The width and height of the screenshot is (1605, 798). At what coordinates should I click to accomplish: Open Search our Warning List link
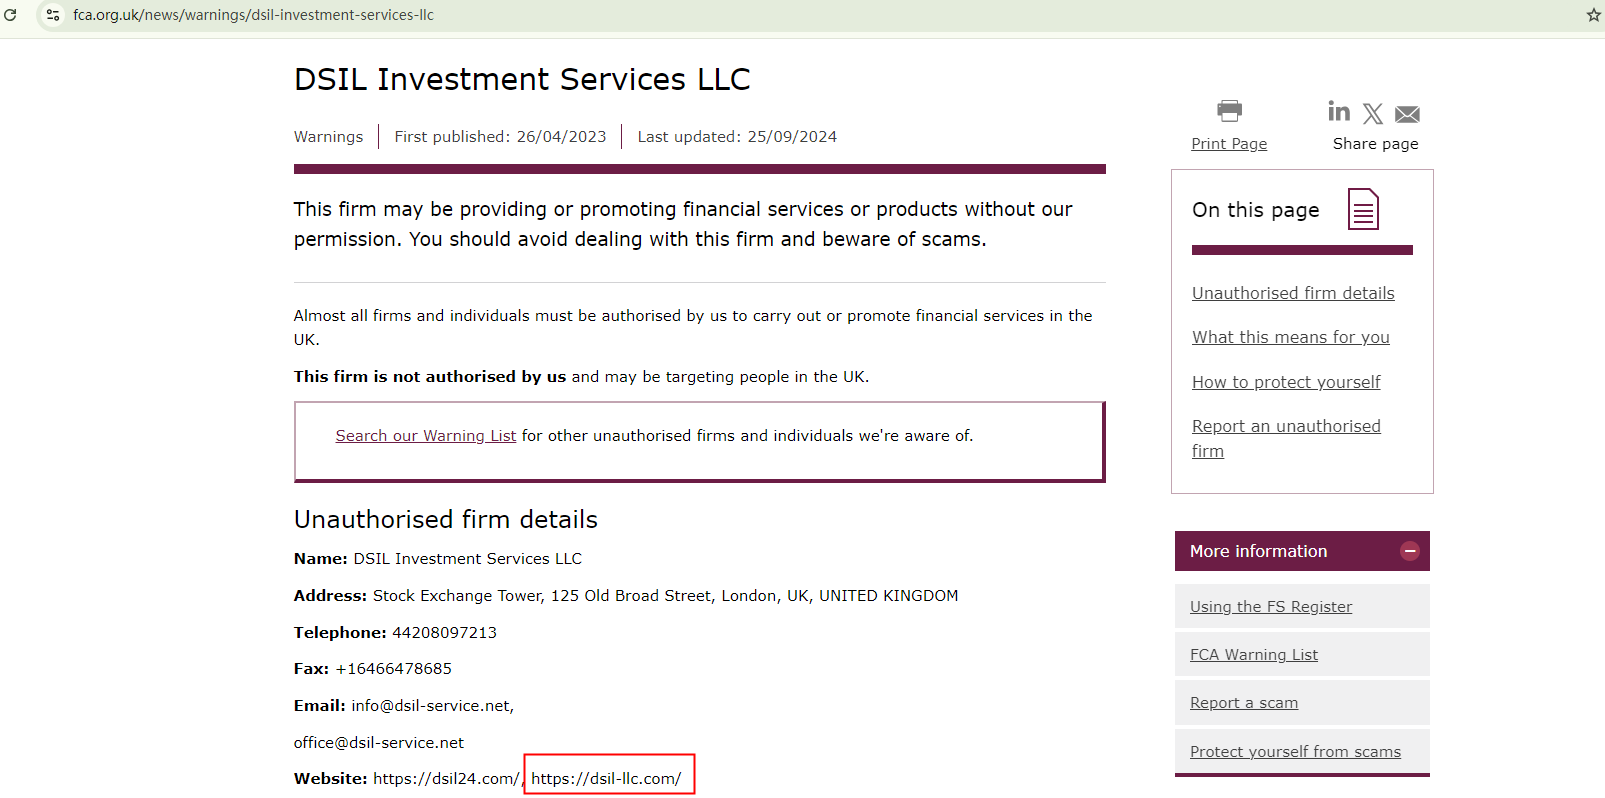(426, 436)
